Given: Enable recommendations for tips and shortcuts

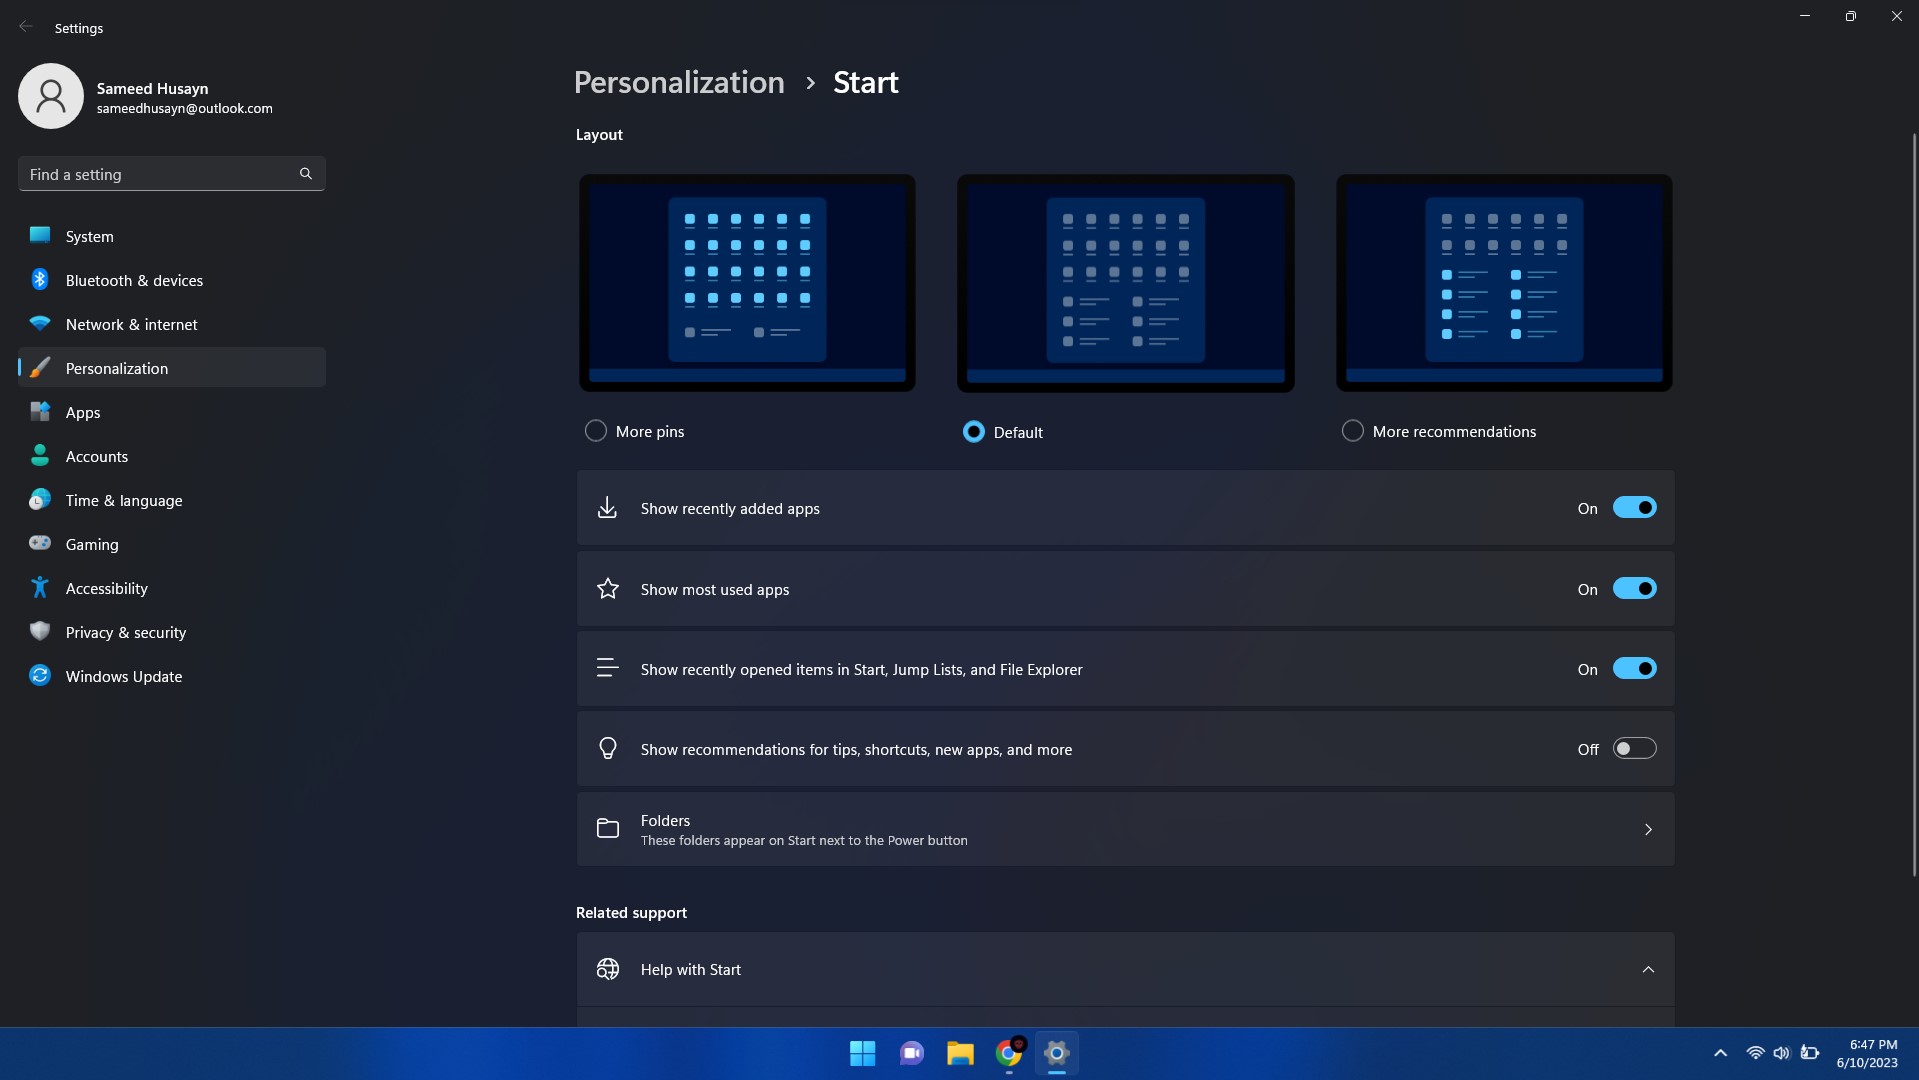Looking at the screenshot, I should click(1634, 749).
